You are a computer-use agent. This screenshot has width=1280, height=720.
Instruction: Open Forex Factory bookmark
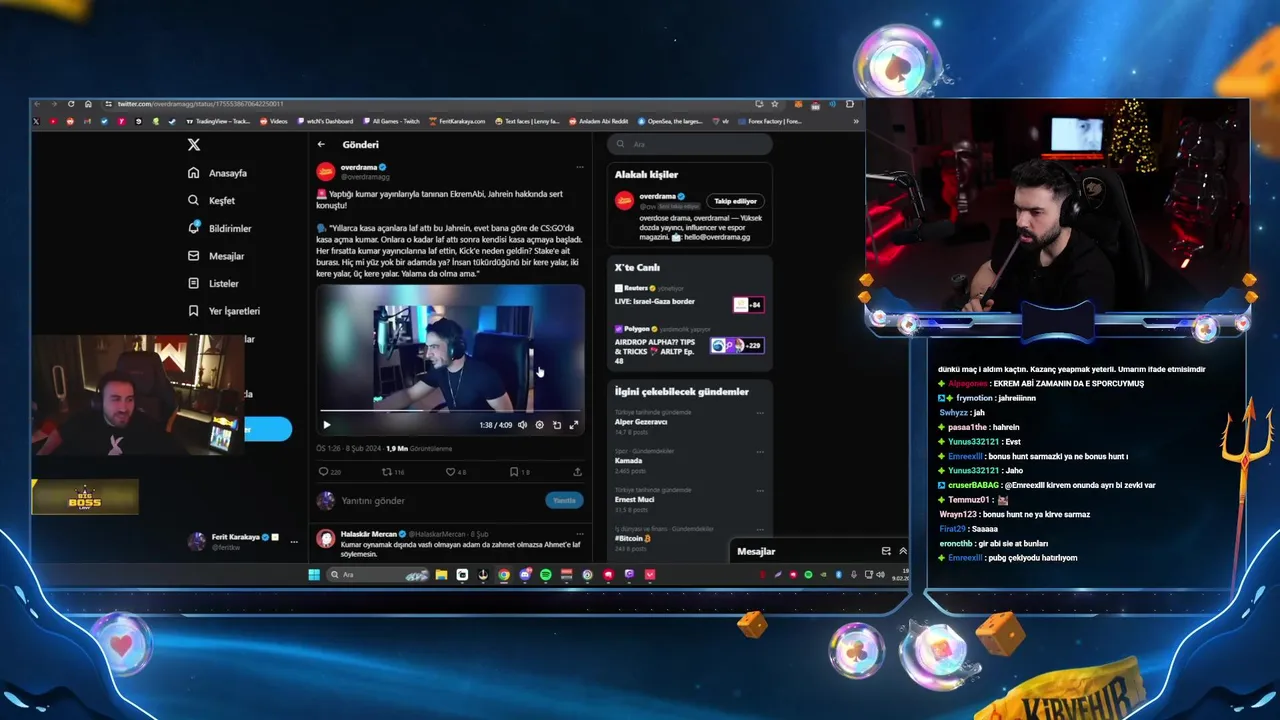(770, 121)
